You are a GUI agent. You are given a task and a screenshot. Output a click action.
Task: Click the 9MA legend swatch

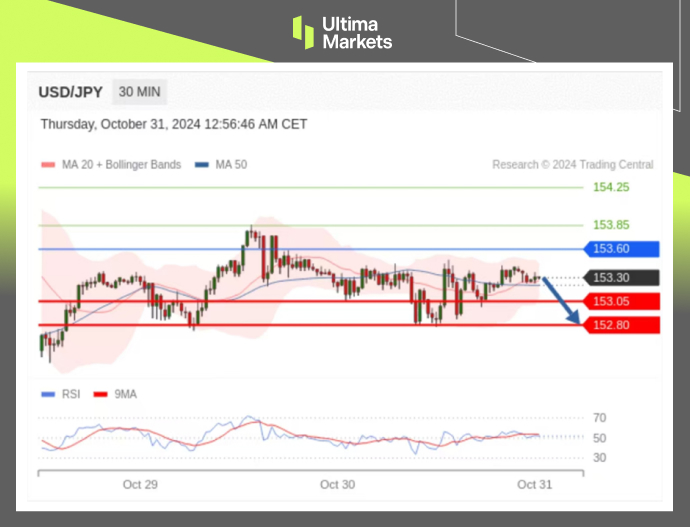coord(100,395)
